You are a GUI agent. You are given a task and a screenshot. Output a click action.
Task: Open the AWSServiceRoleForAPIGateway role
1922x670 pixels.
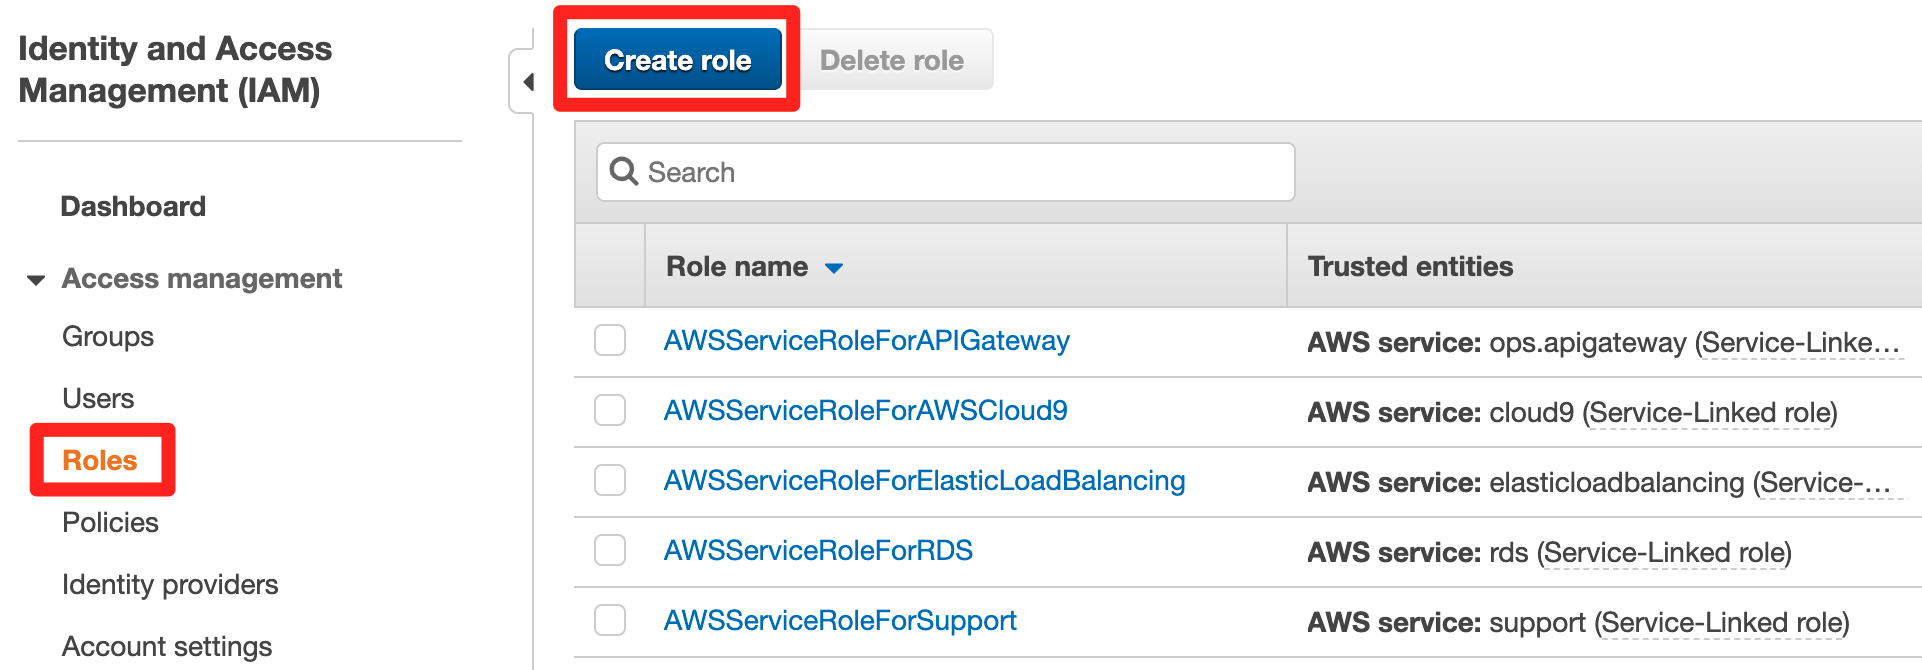pos(867,341)
